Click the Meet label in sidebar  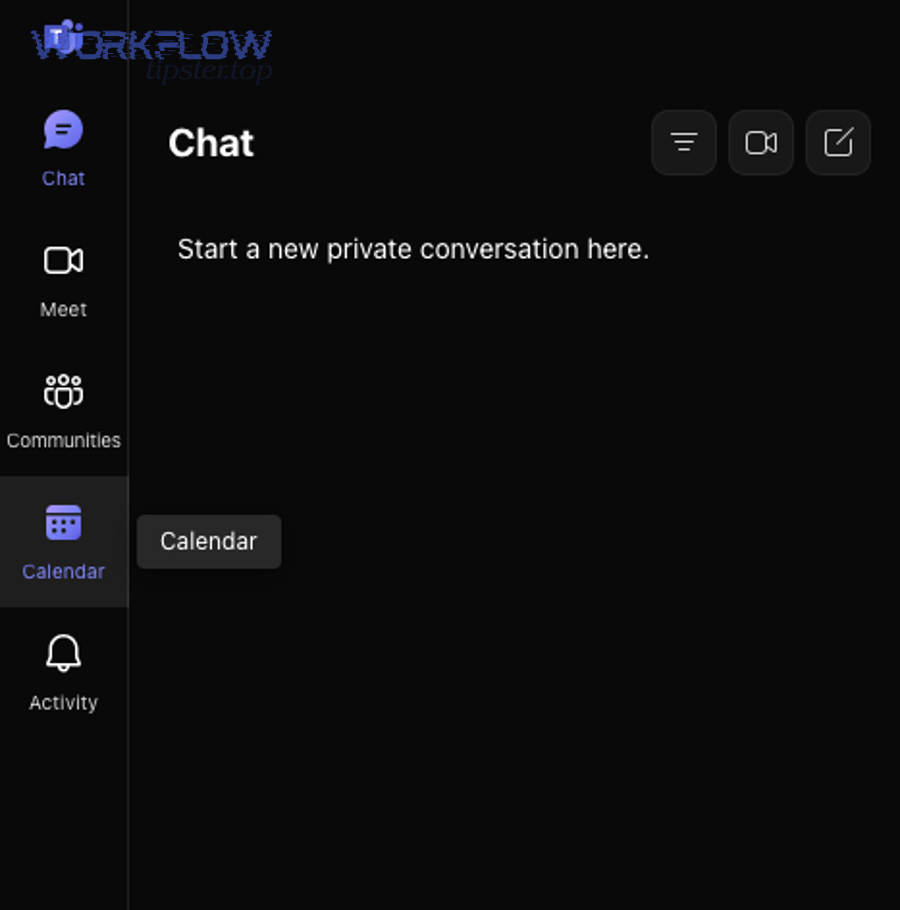[63, 309]
